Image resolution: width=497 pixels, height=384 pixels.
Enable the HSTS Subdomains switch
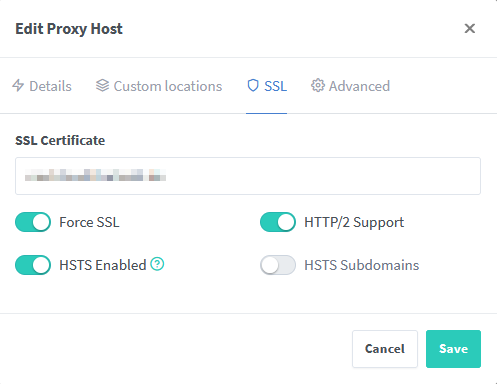click(x=278, y=265)
